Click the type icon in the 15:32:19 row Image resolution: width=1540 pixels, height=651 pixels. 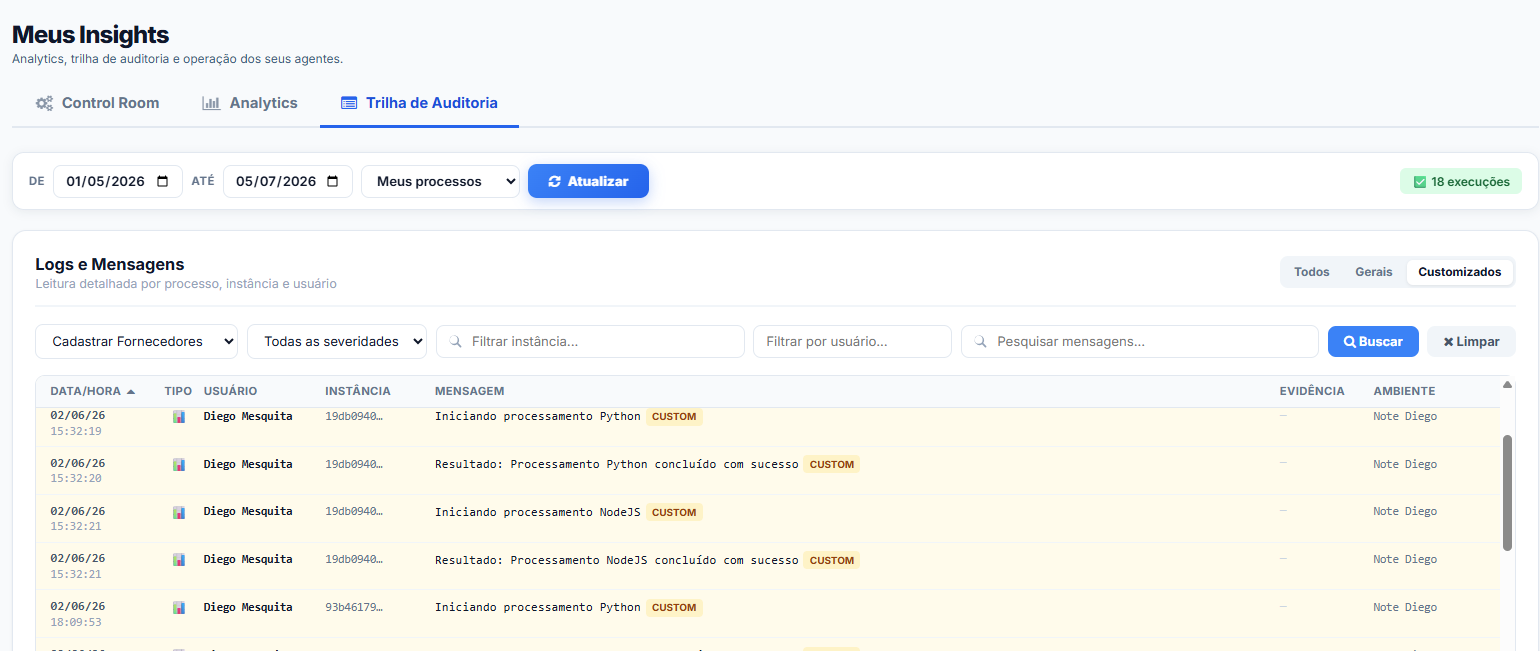(x=179, y=417)
